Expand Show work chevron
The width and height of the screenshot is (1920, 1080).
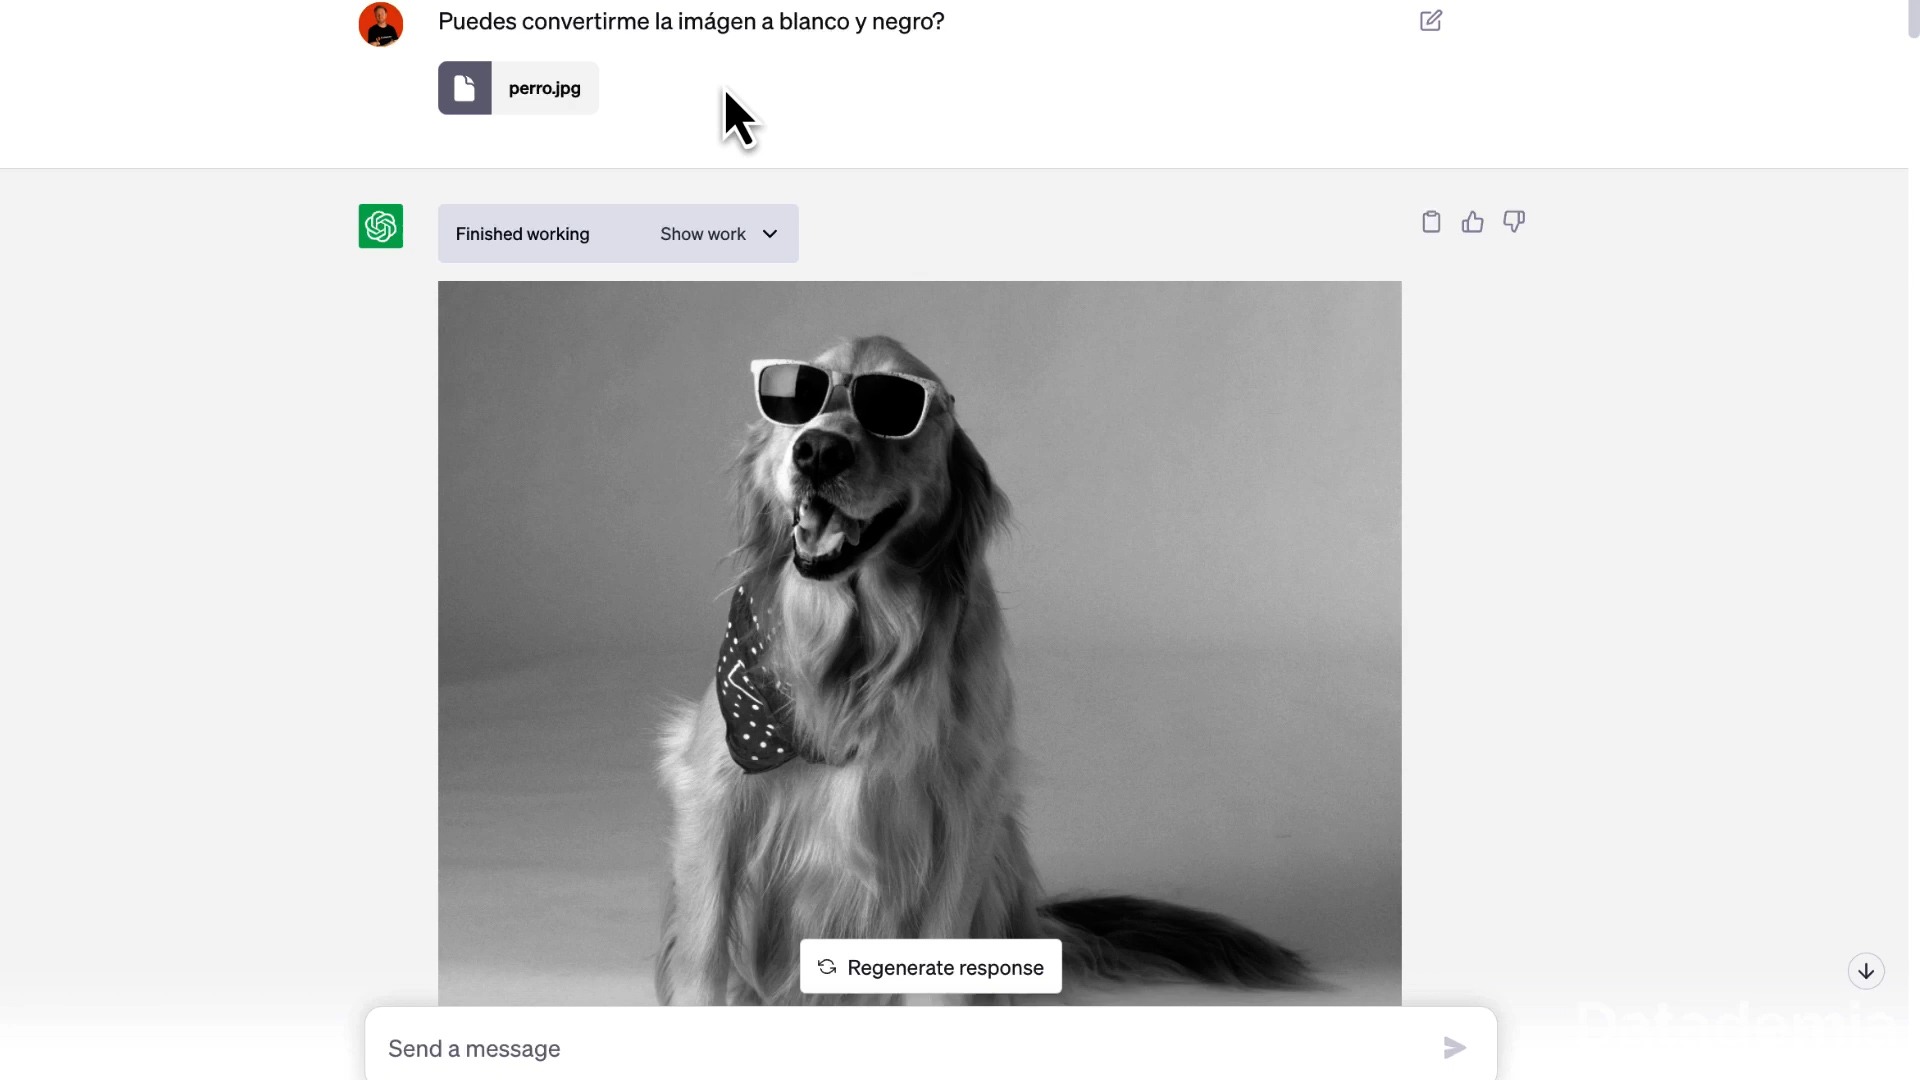click(x=770, y=234)
